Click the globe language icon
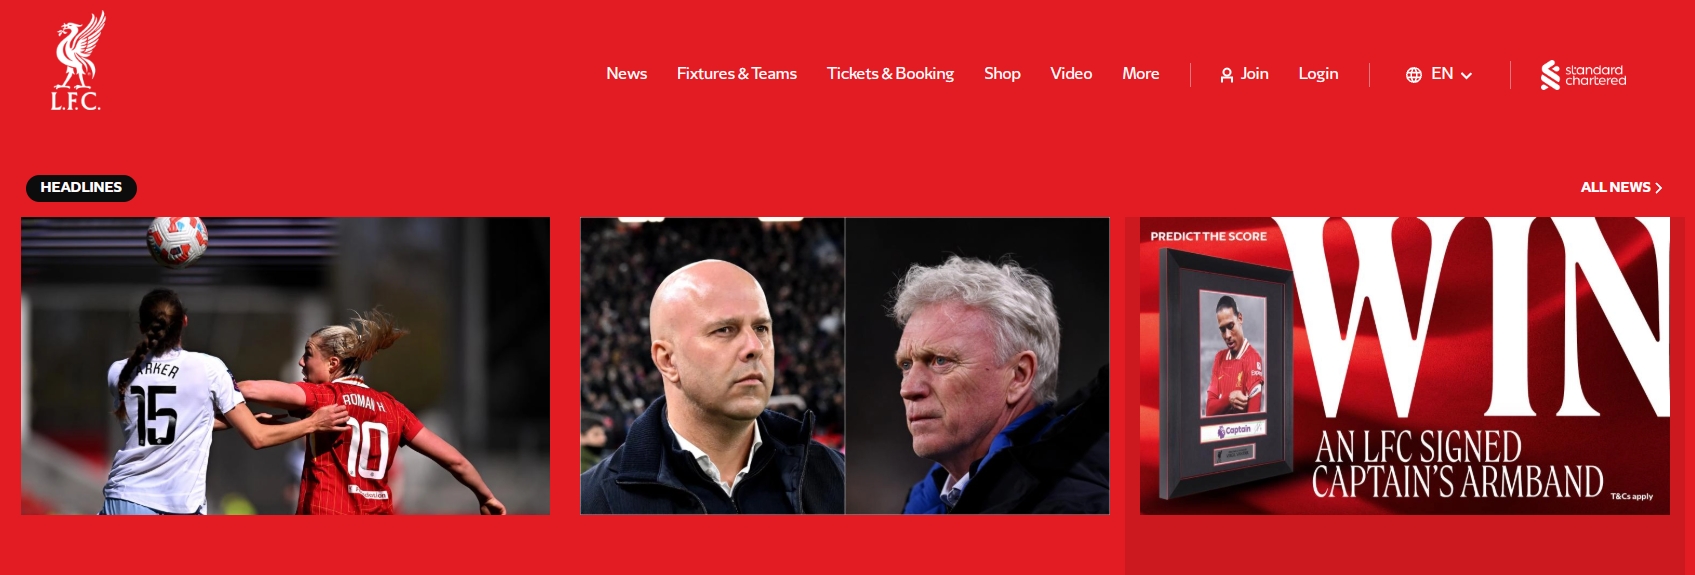 [1413, 75]
